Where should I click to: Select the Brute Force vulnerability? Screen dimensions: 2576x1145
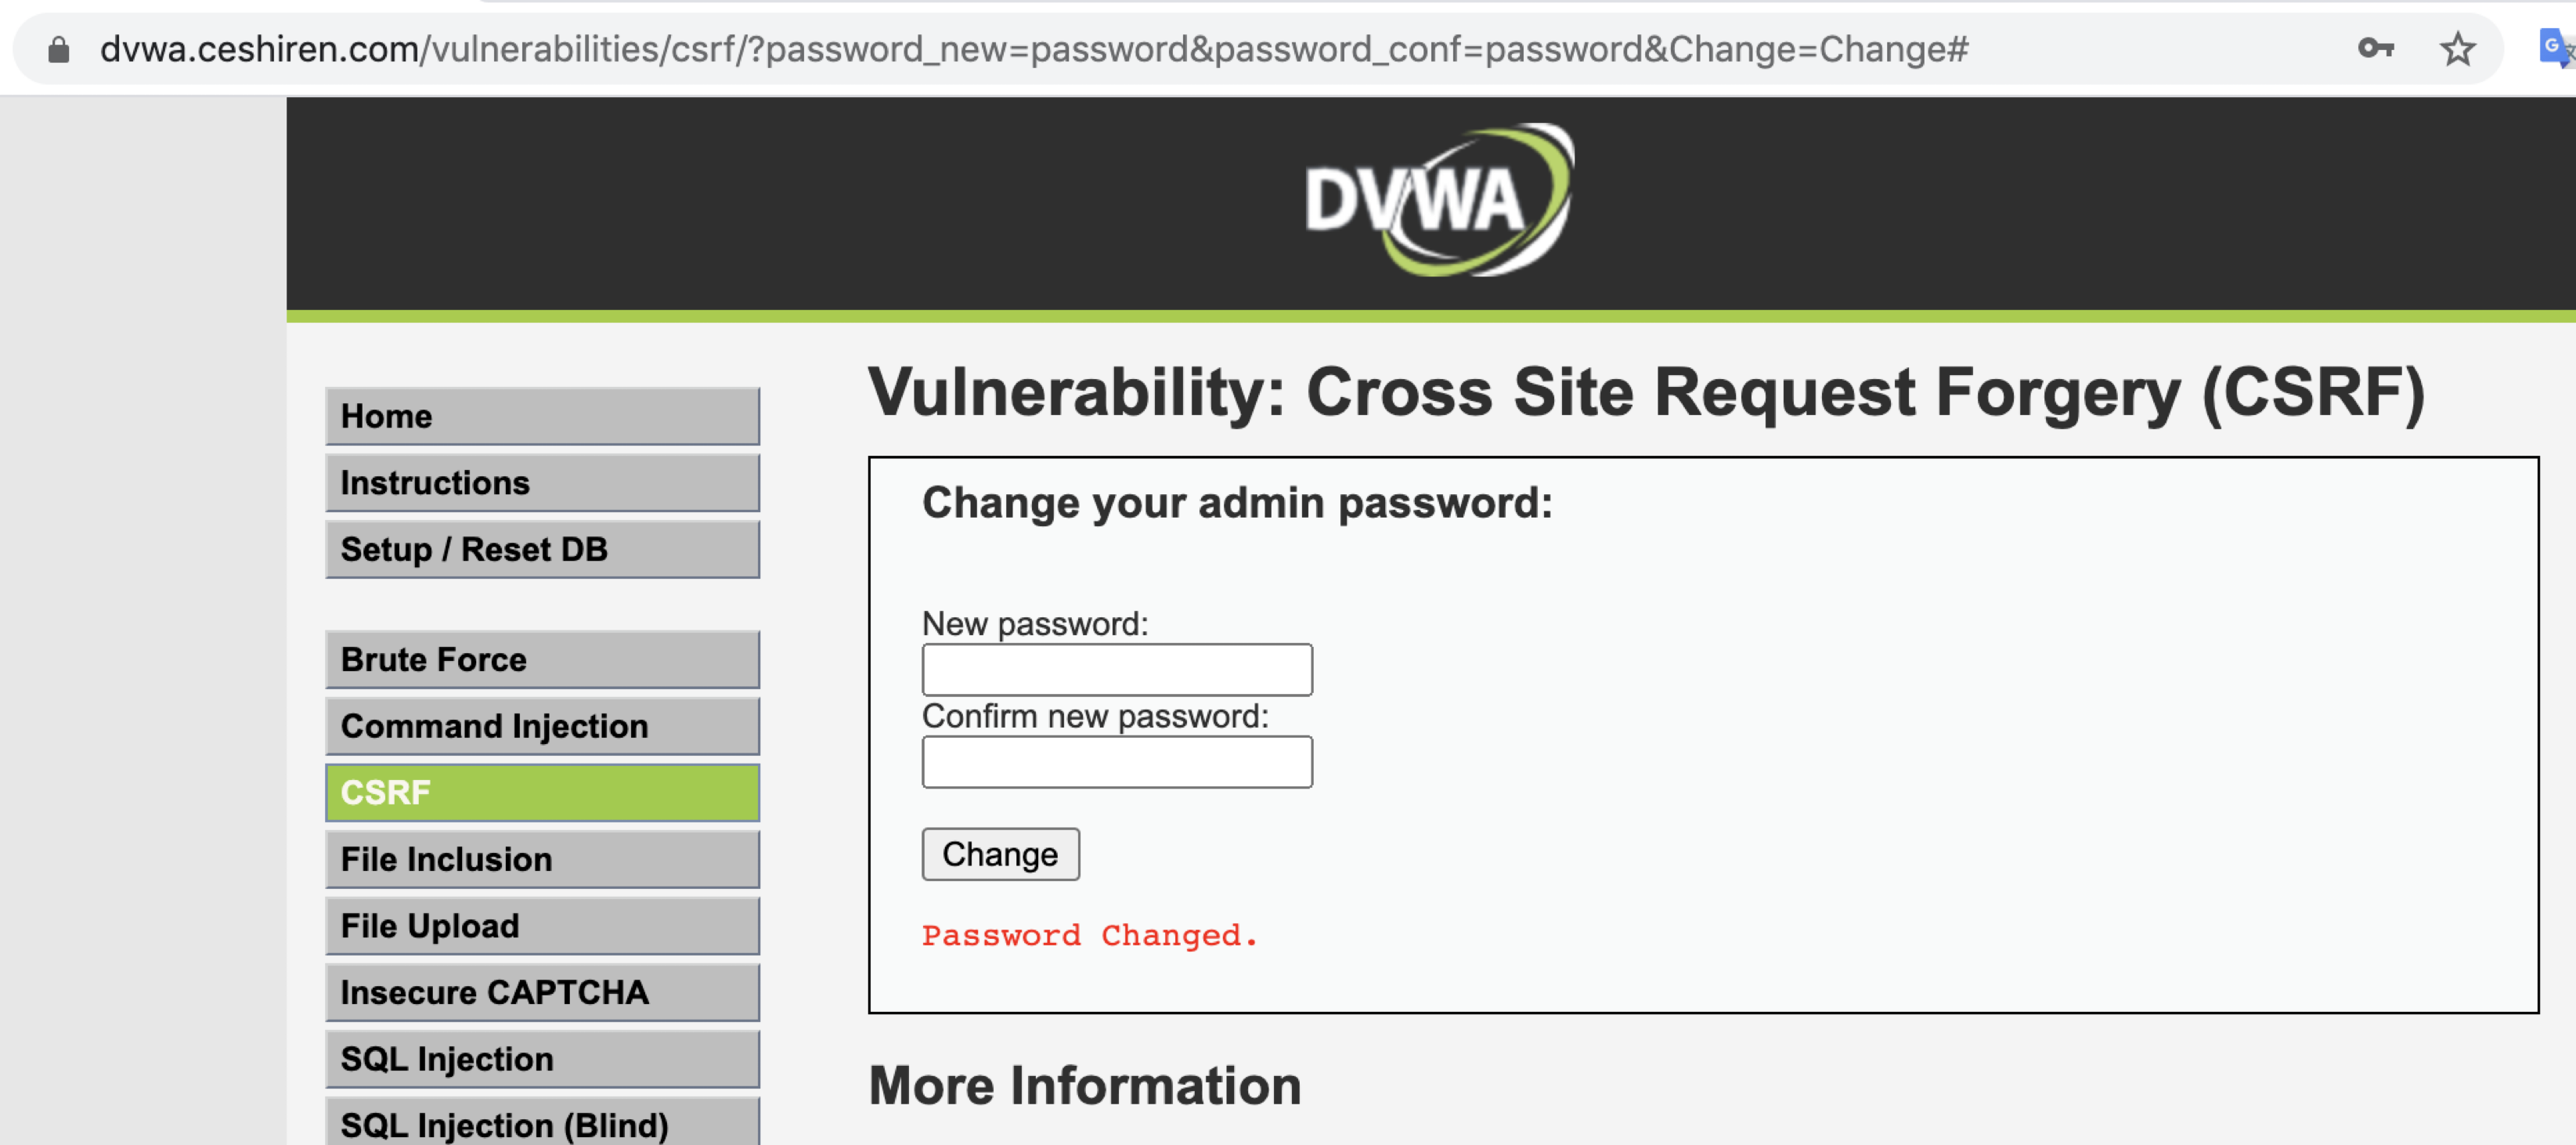coord(542,660)
